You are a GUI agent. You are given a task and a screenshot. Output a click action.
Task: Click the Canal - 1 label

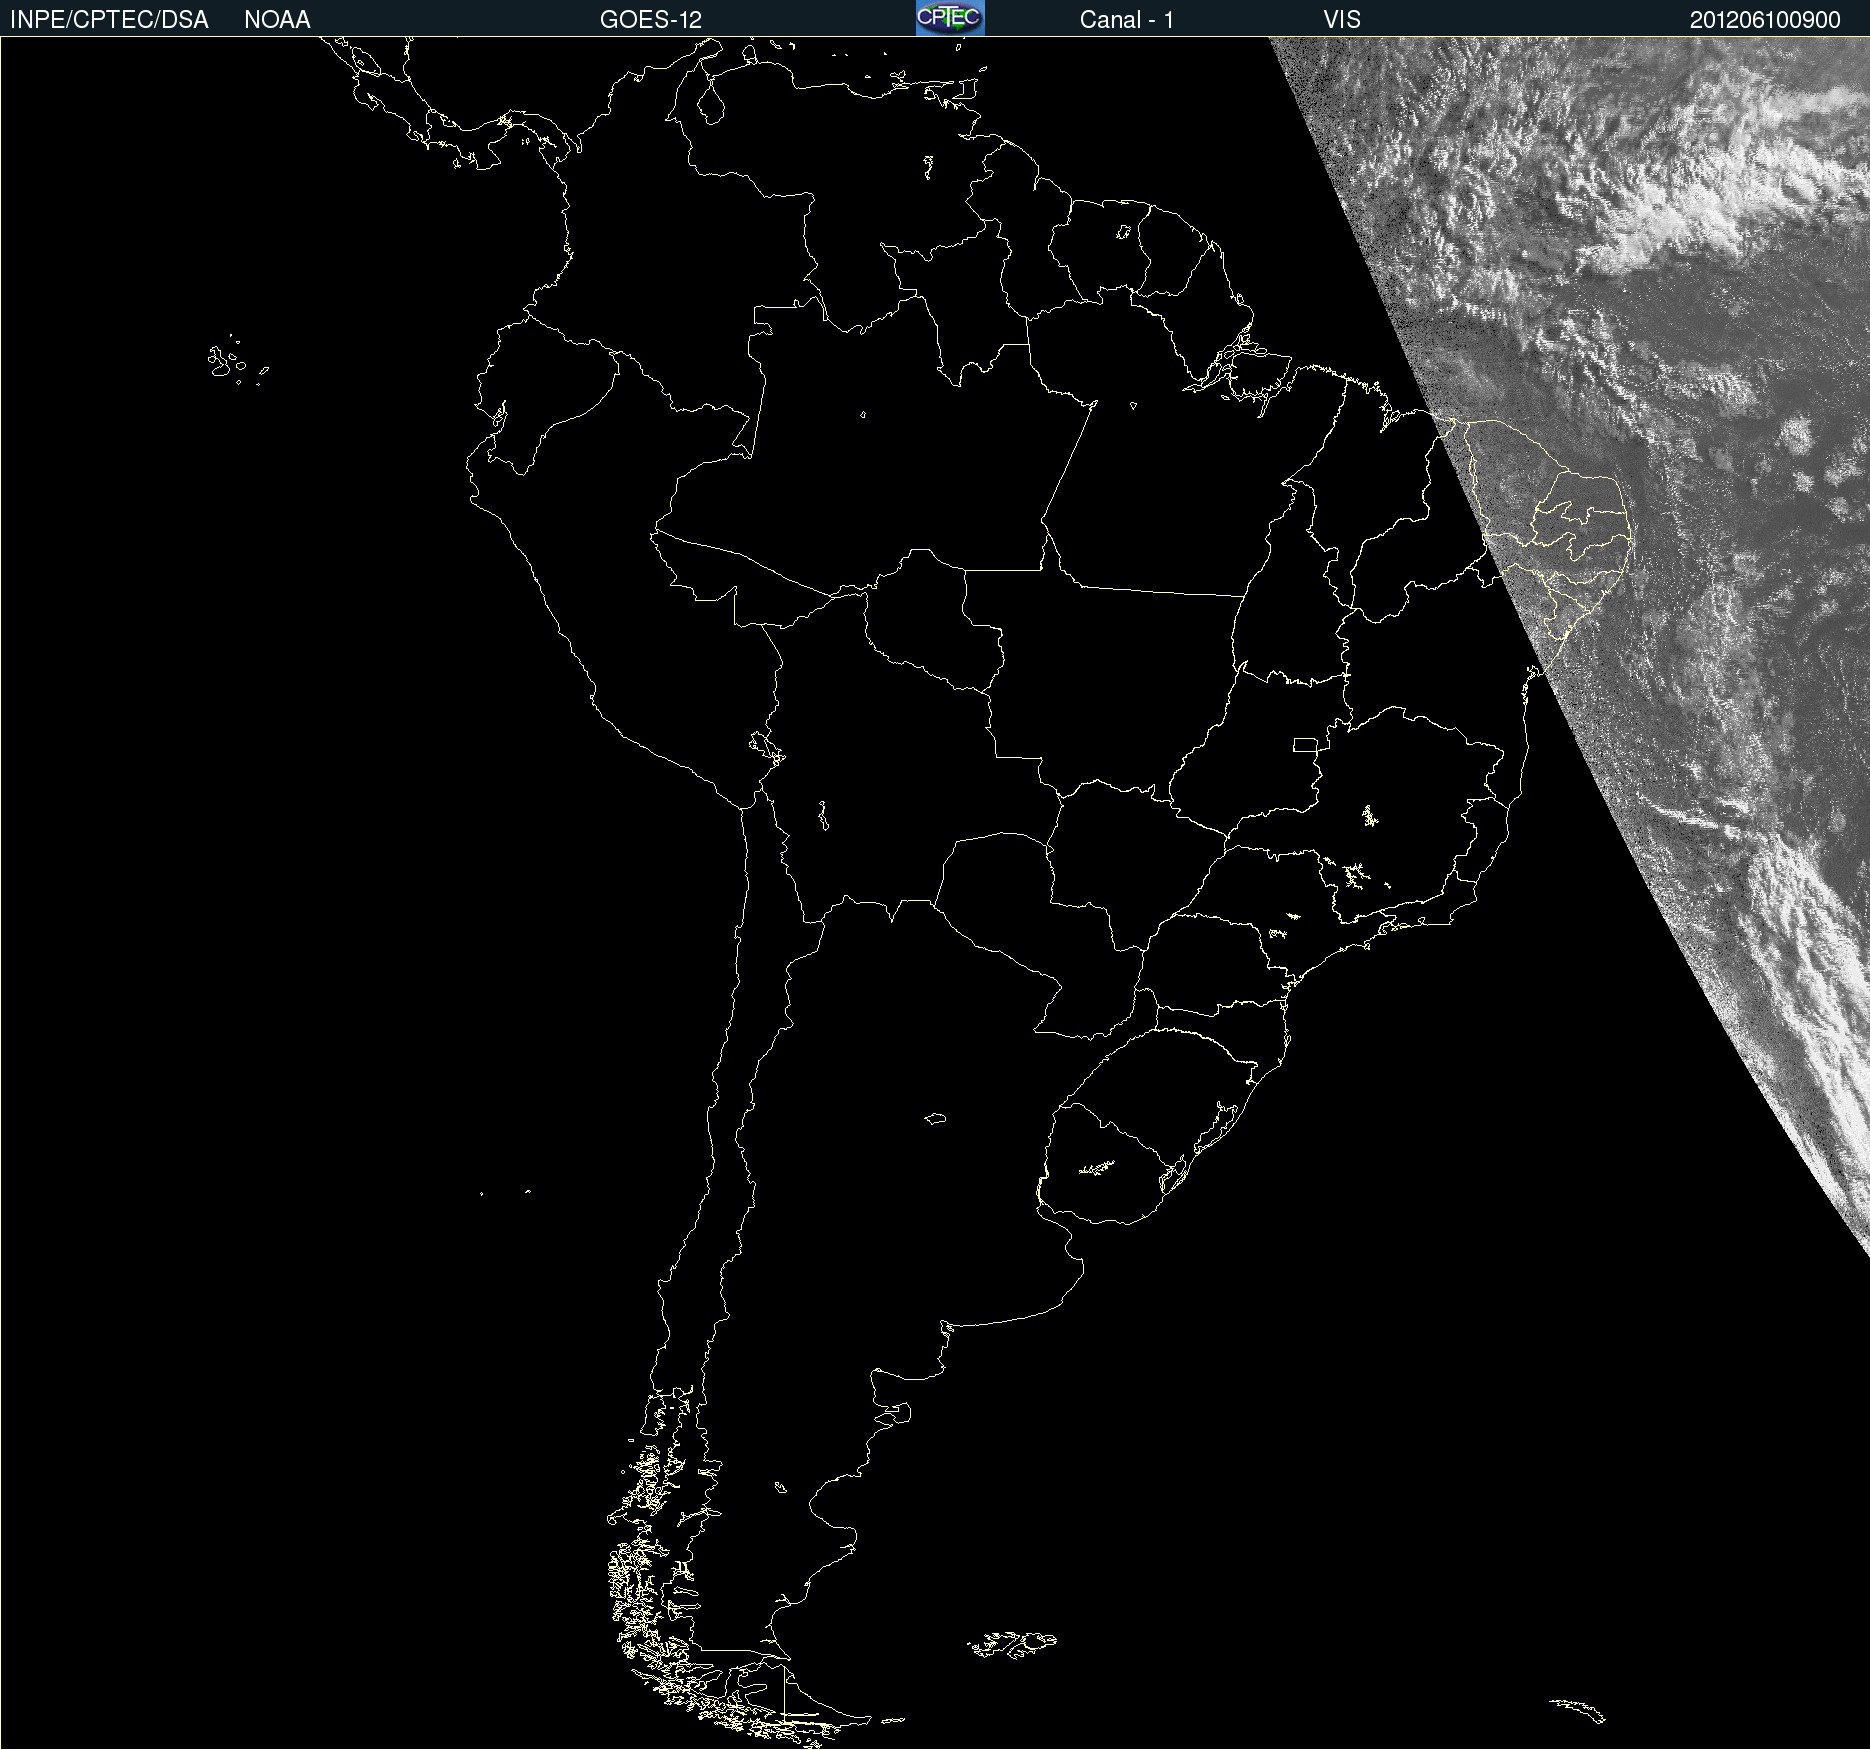coord(1127,20)
